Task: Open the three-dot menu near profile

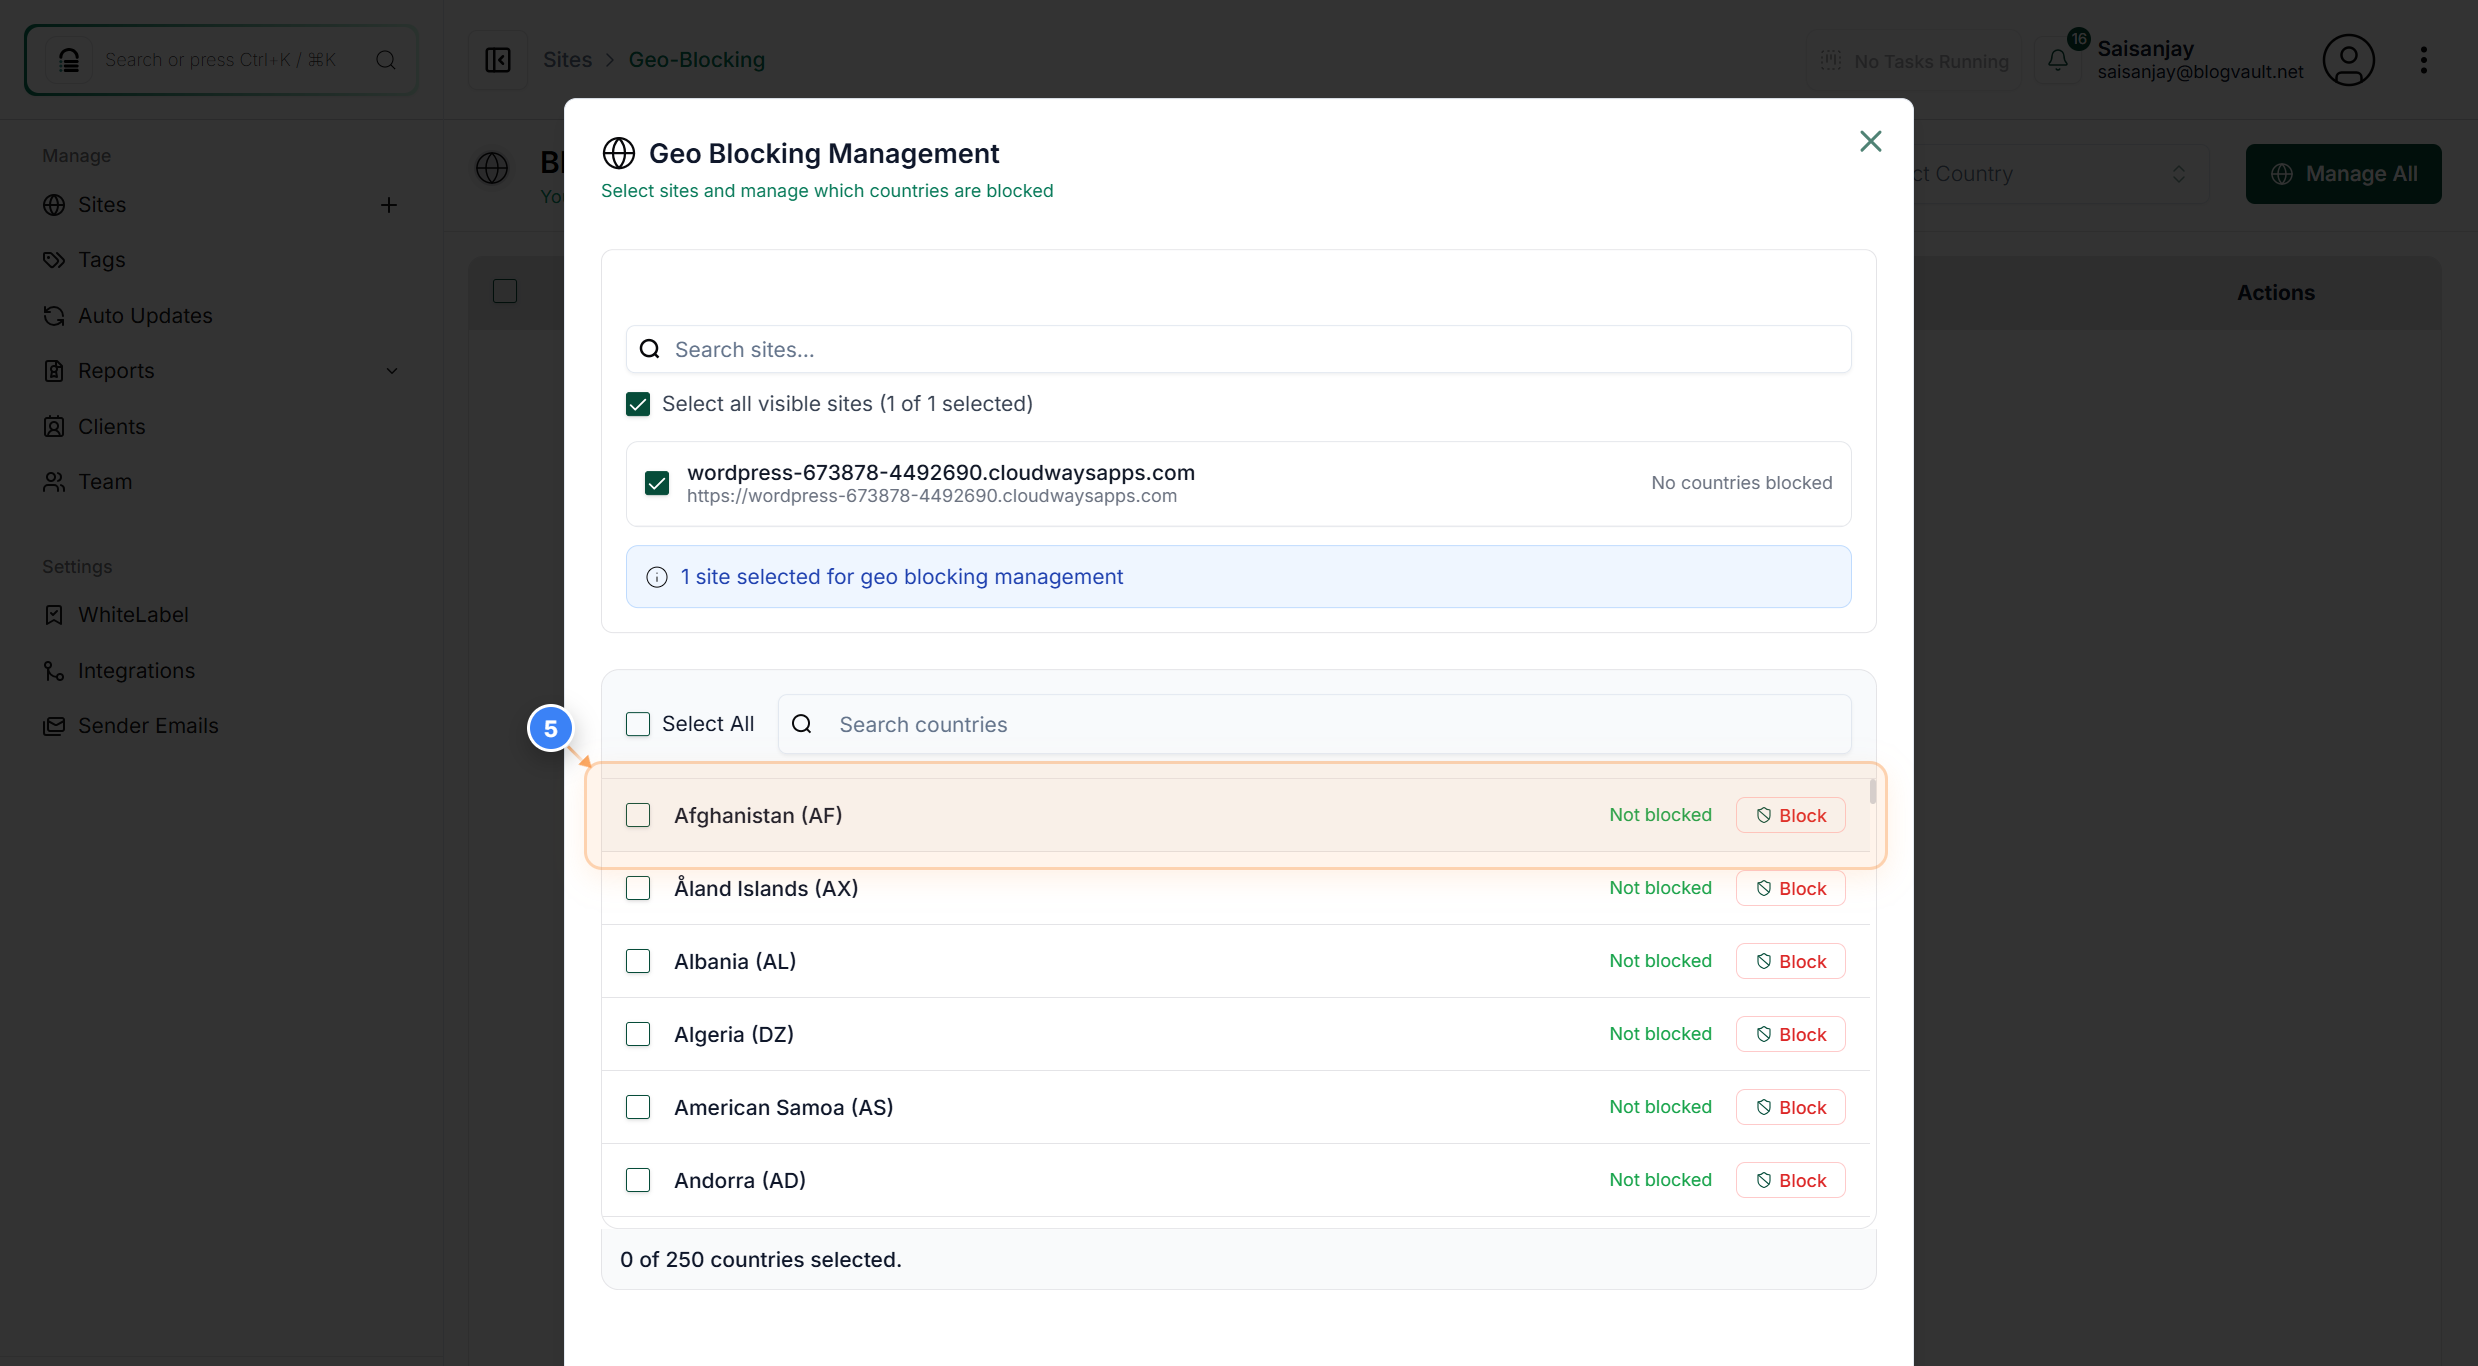Action: click(2424, 60)
